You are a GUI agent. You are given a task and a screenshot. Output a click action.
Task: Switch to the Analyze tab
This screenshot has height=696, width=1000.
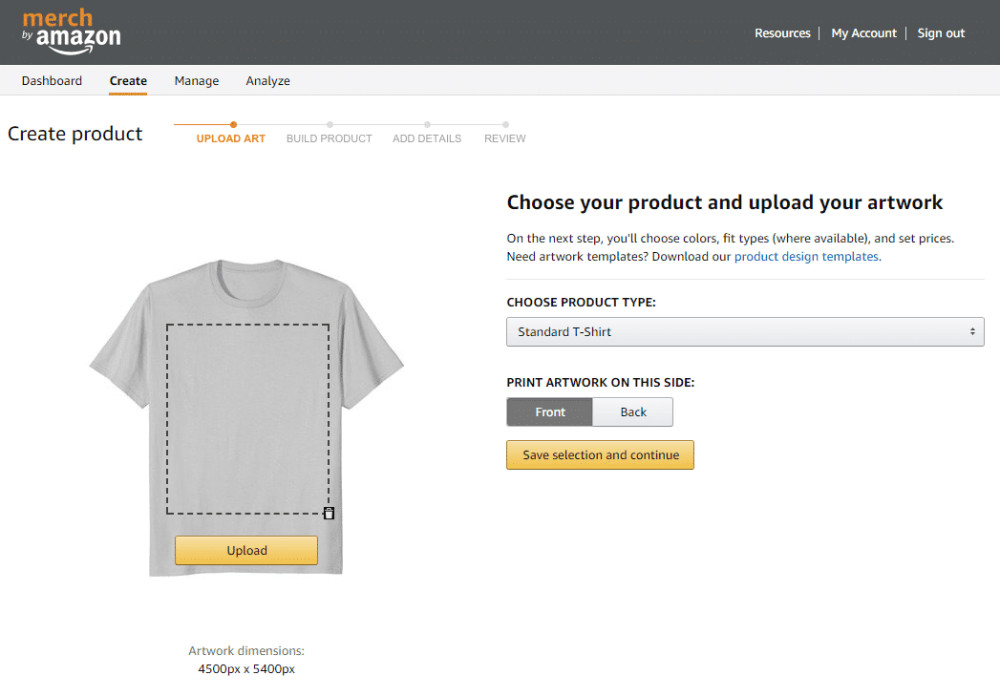268,81
